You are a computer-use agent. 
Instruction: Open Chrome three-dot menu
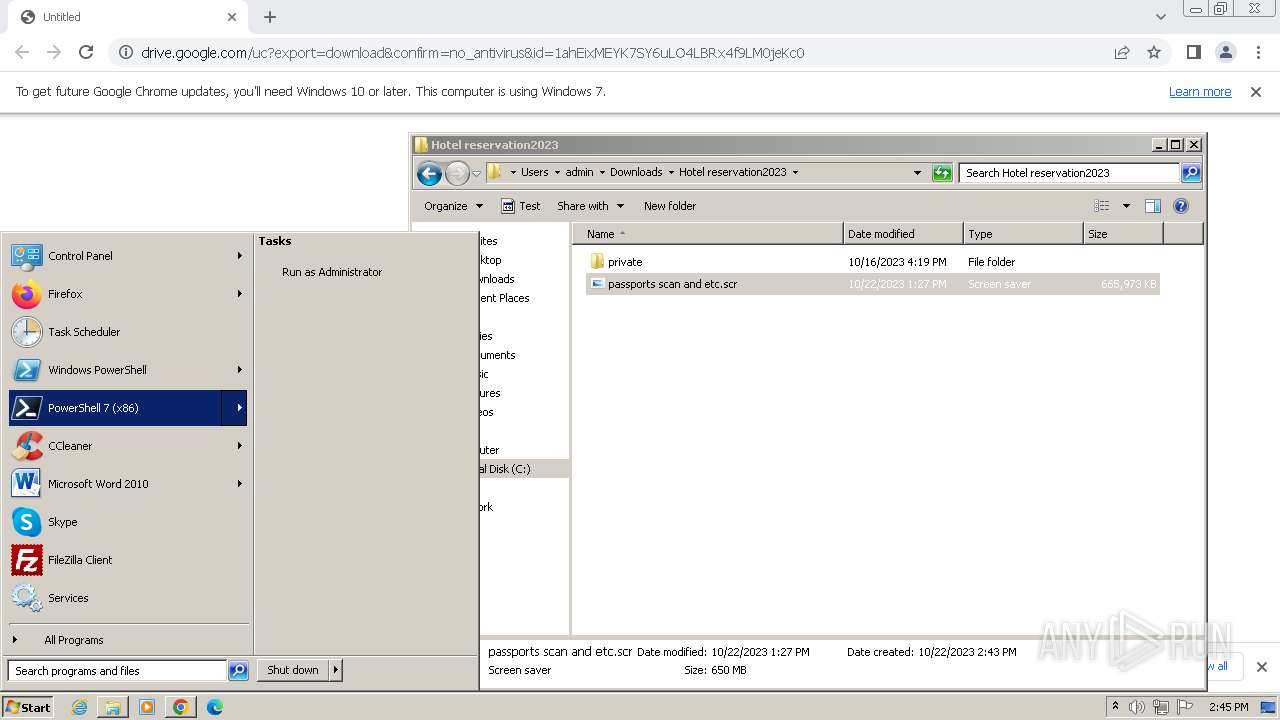click(x=1258, y=52)
